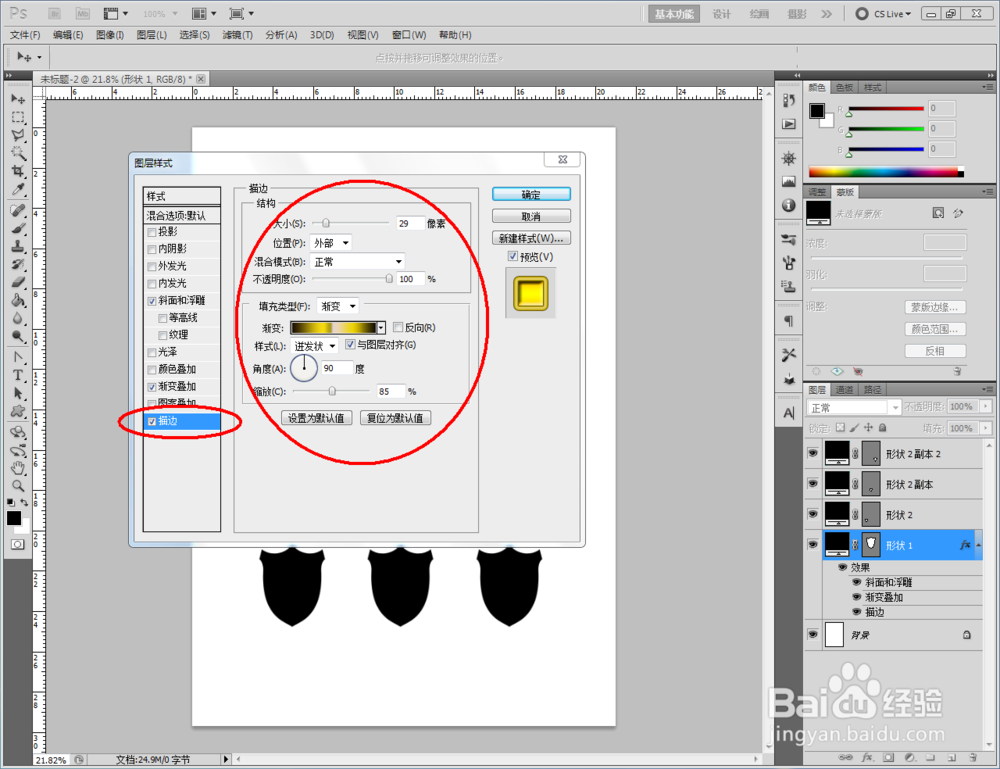Screen dimensions: 1000x769
Task: Click the stroke gradient color bar
Action: pos(334,328)
